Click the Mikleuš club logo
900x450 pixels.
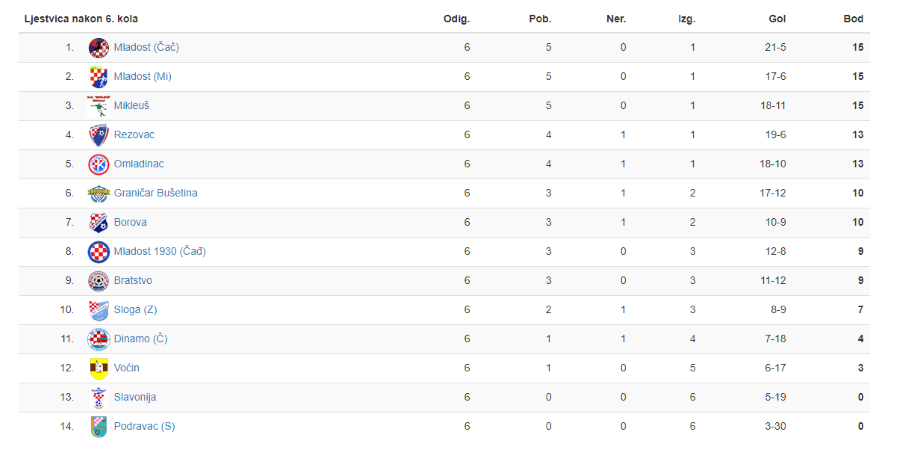click(x=99, y=106)
